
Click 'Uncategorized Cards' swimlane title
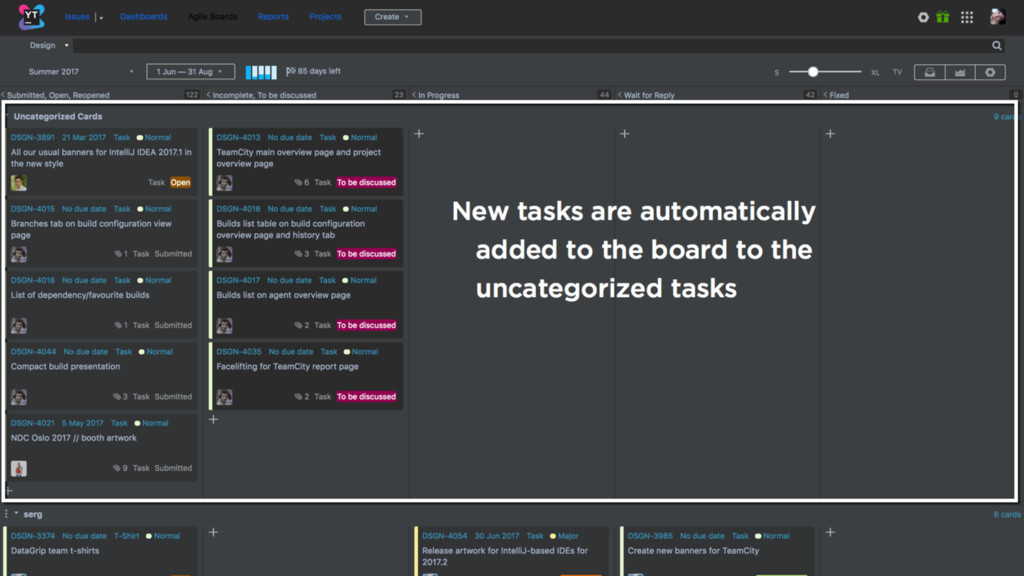[x=58, y=116]
